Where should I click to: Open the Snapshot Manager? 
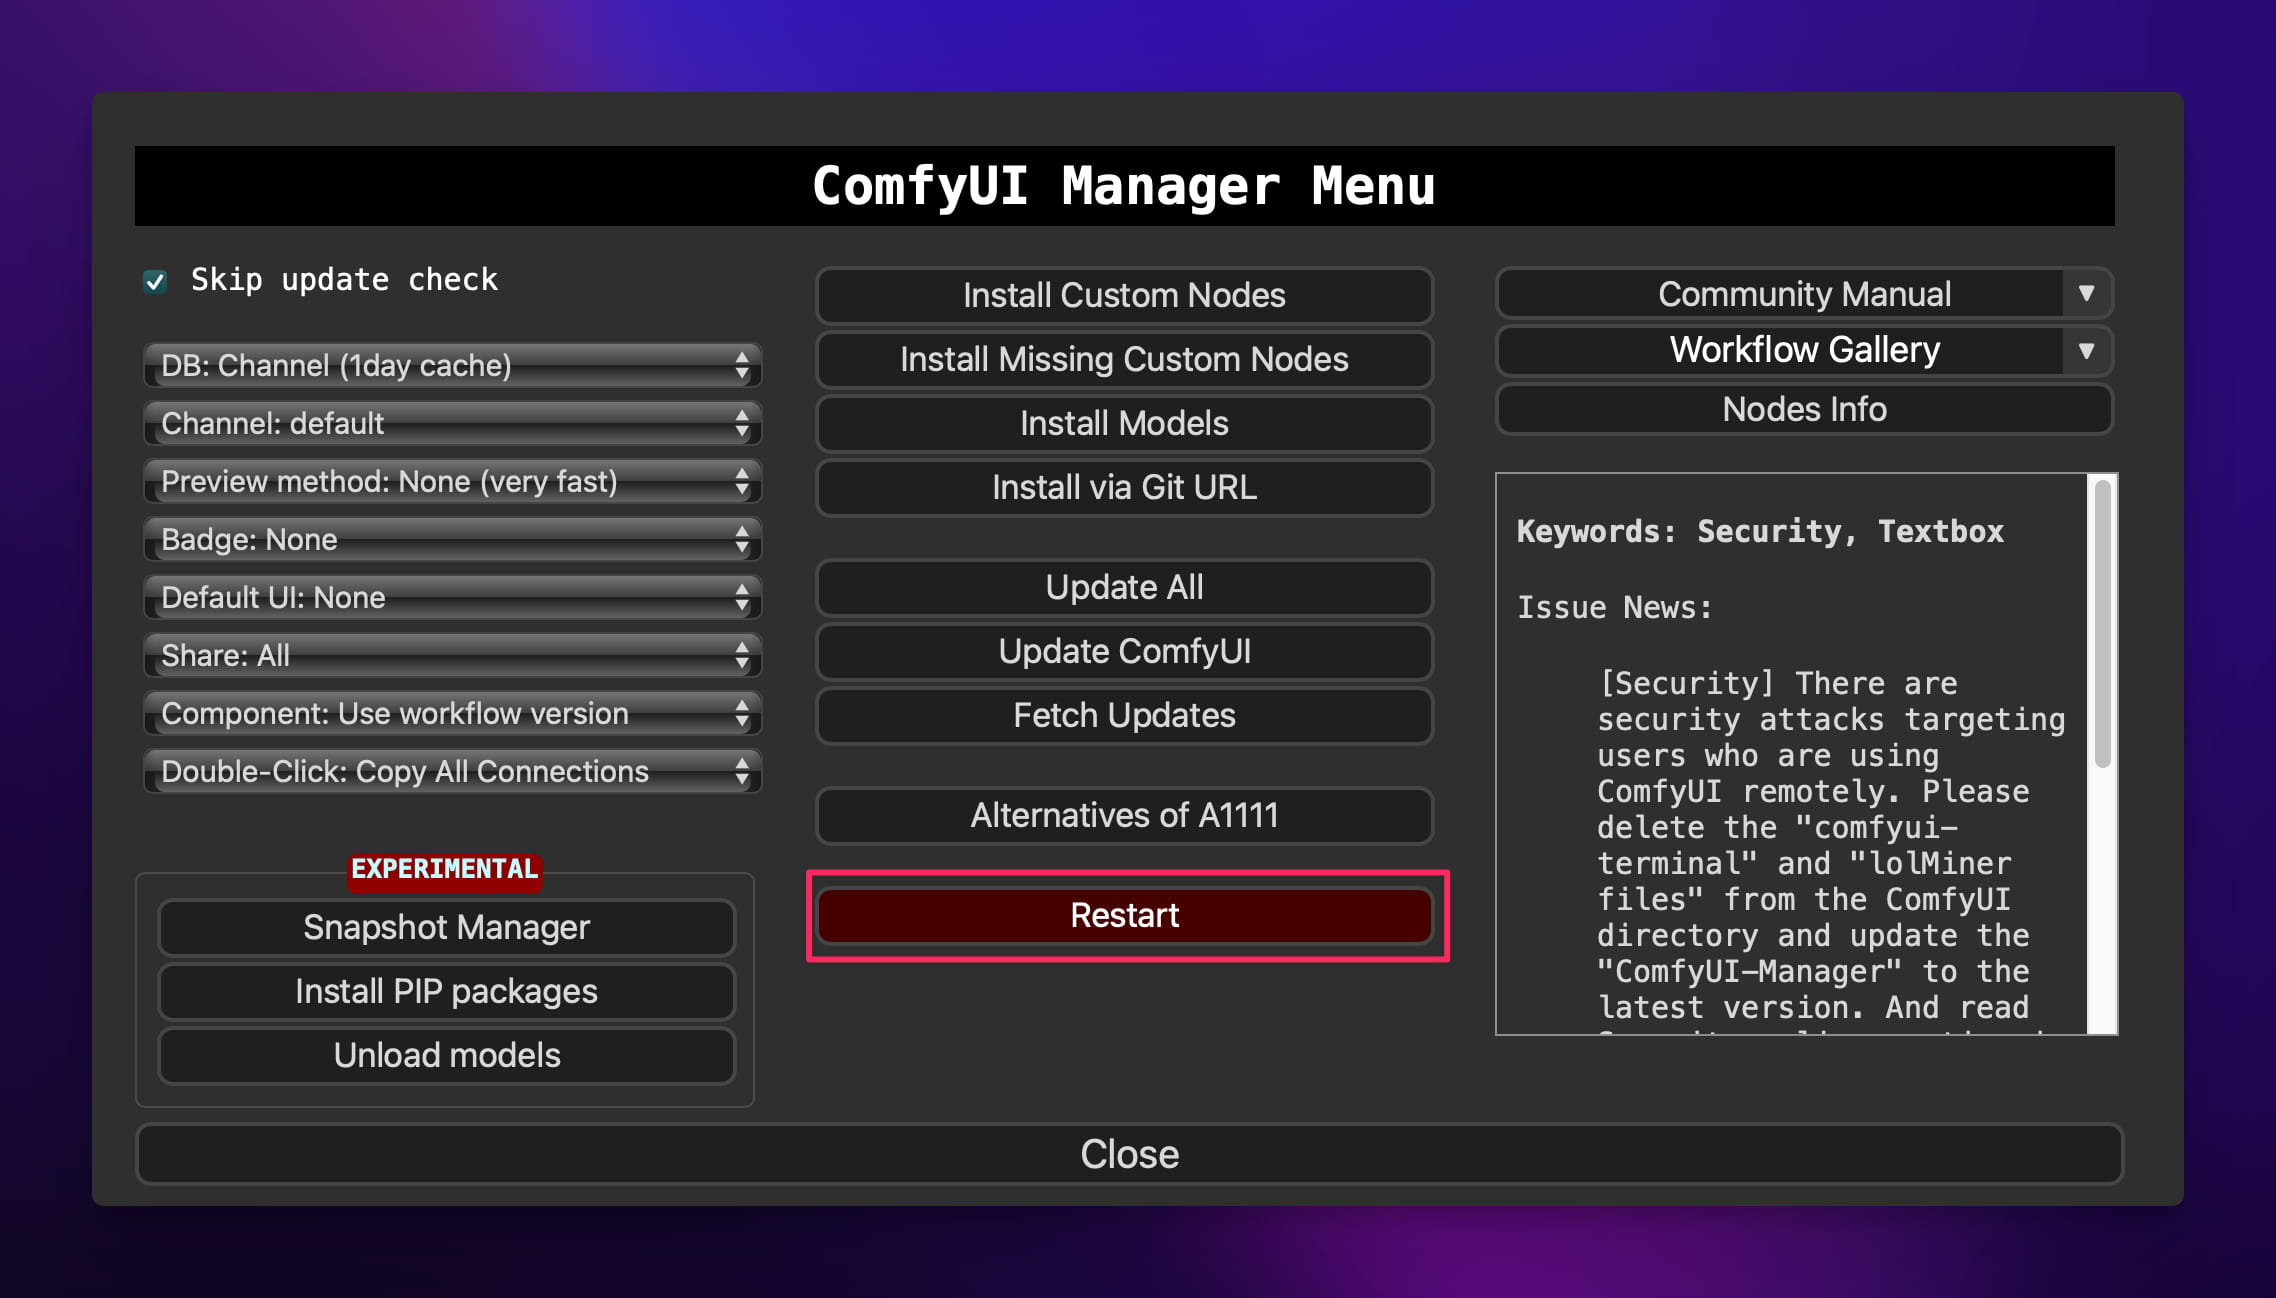tap(446, 928)
